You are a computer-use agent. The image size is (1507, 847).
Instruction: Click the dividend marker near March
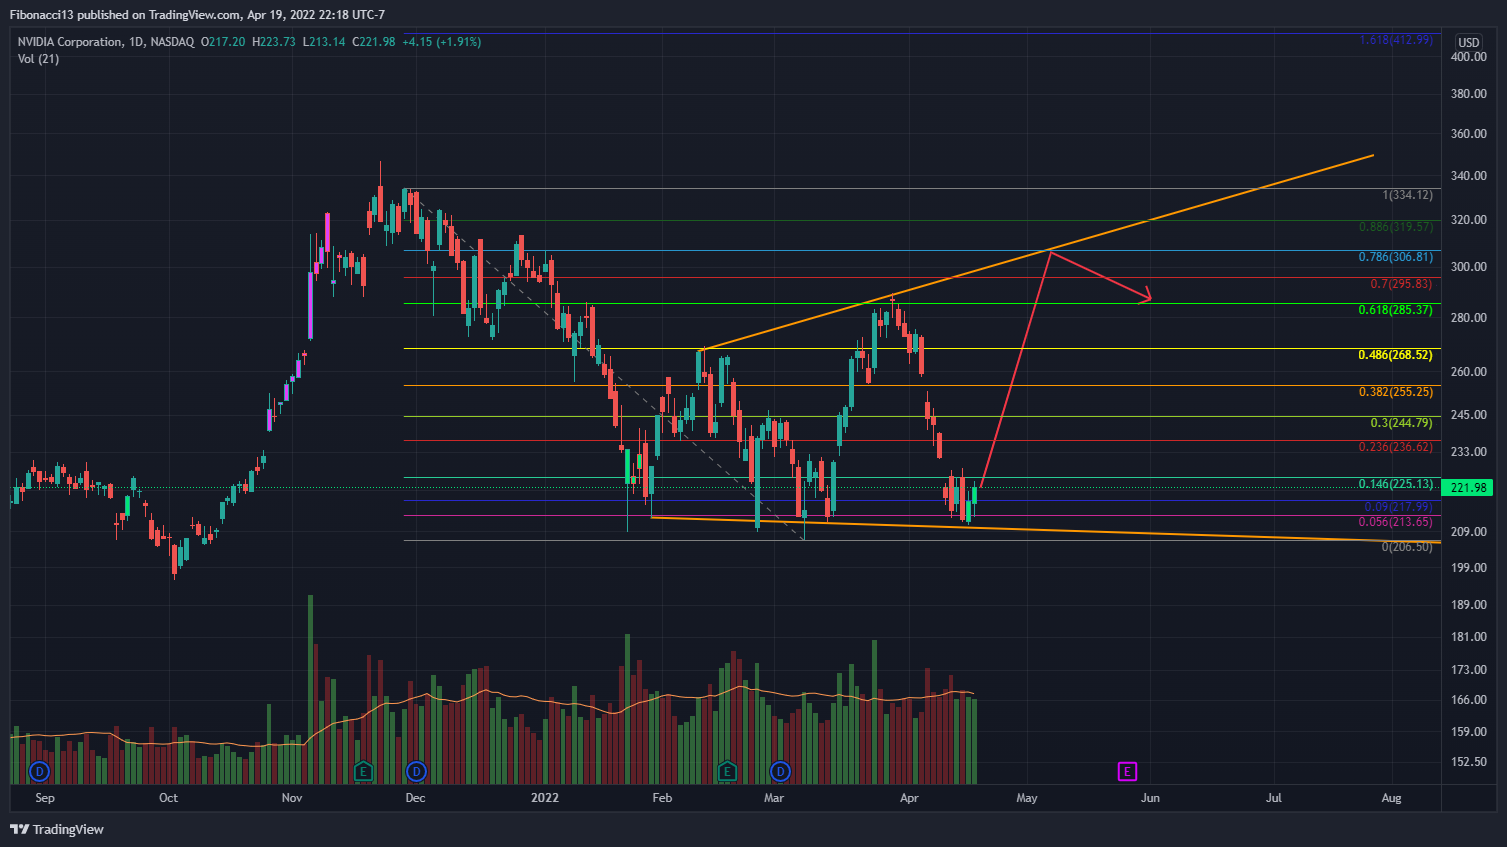click(x=780, y=771)
